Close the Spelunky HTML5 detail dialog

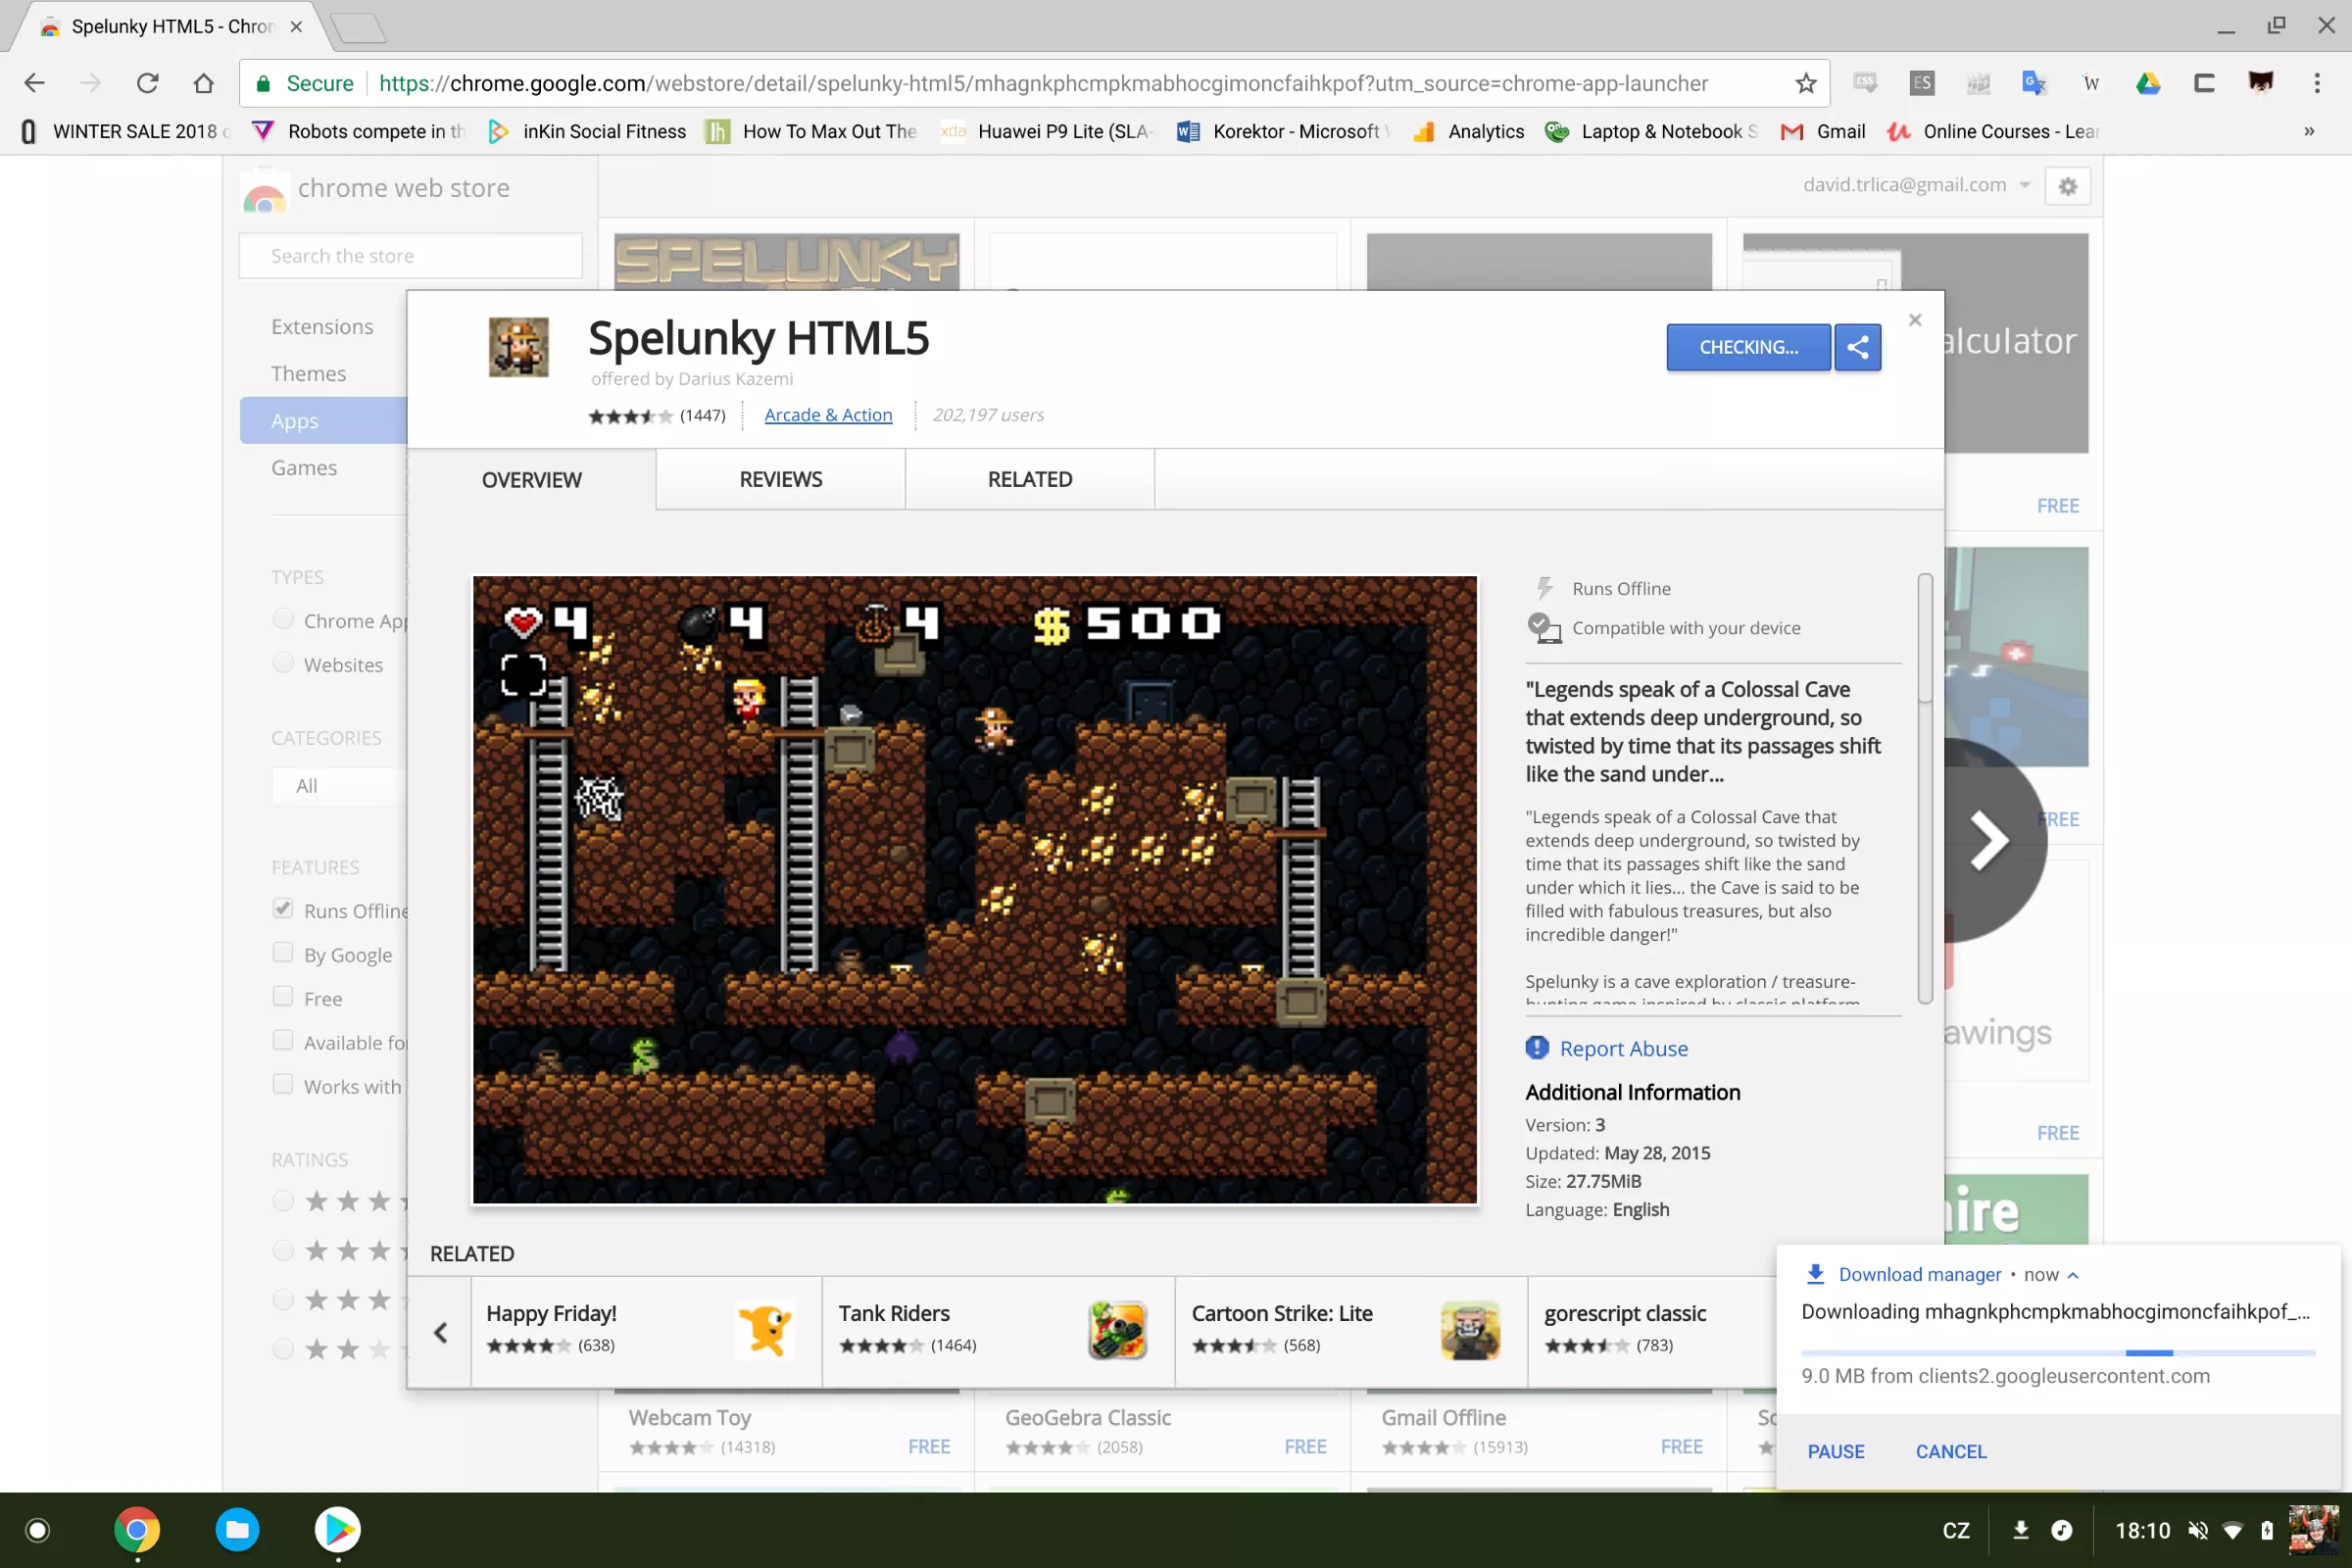pos(1915,320)
